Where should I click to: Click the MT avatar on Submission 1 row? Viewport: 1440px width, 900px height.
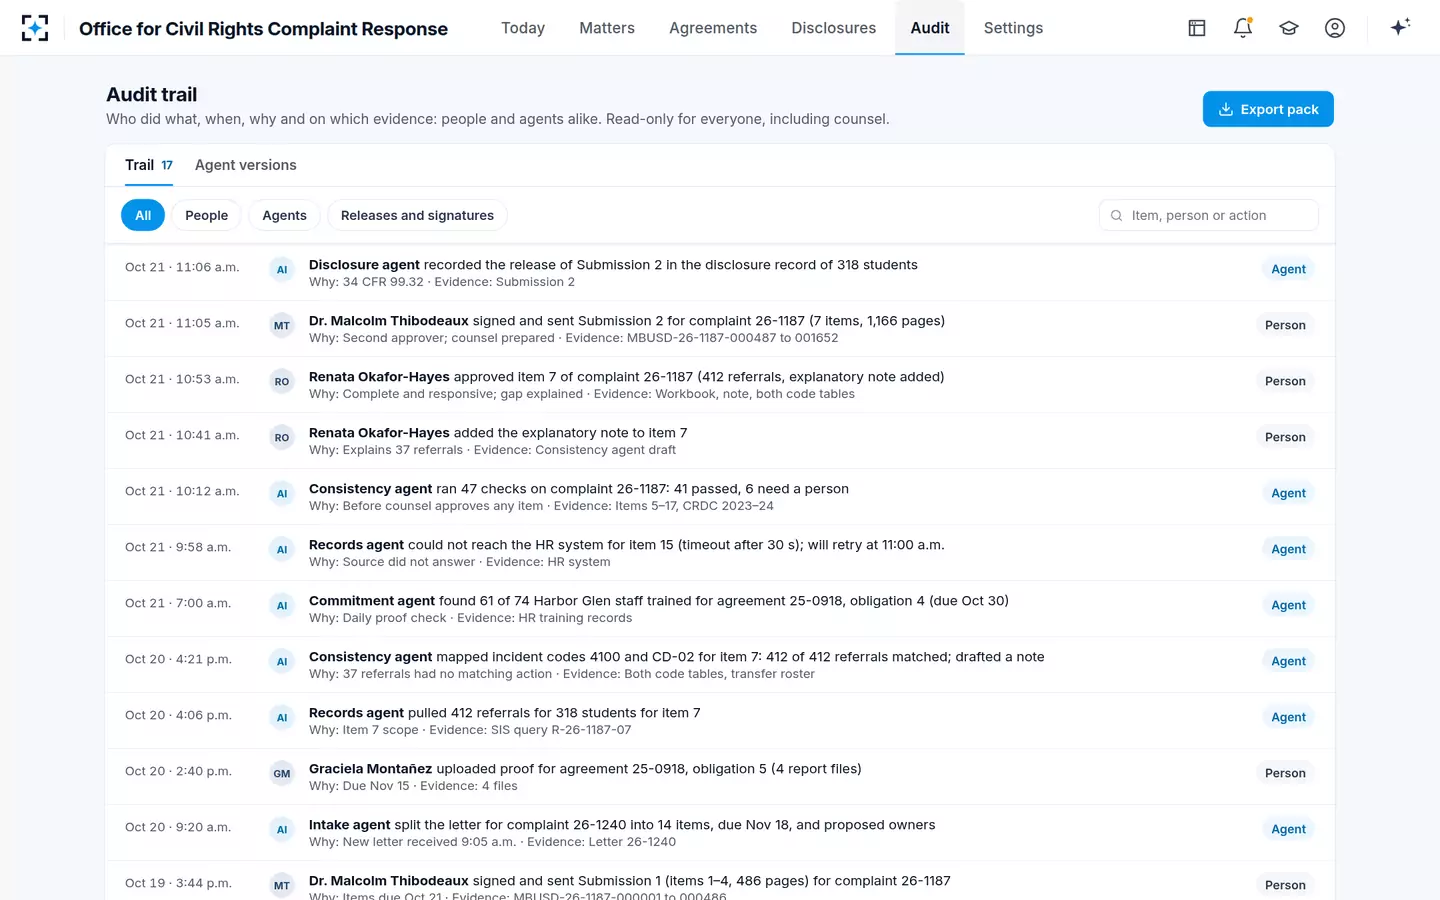point(282,885)
